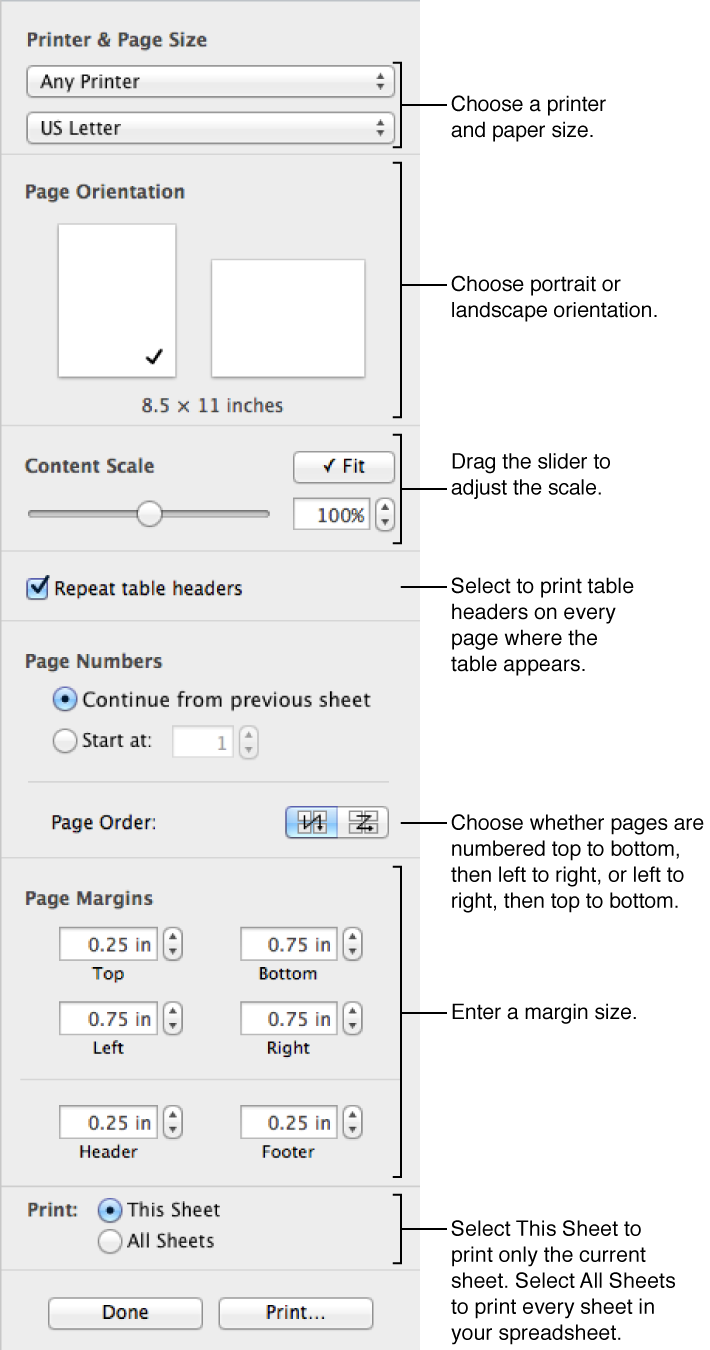The image size is (710, 1350).
Task: Click the Done button
Action: click(x=124, y=1313)
